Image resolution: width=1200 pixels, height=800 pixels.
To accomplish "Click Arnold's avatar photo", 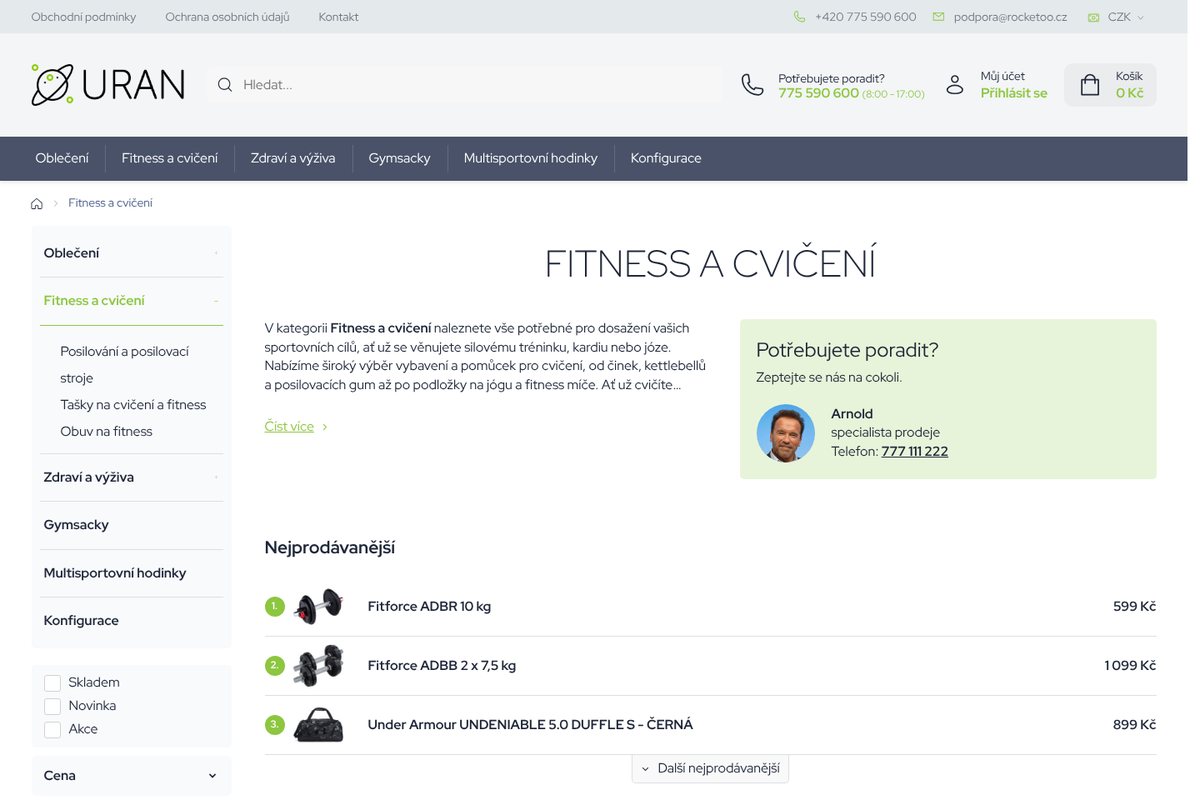I will (785, 433).
